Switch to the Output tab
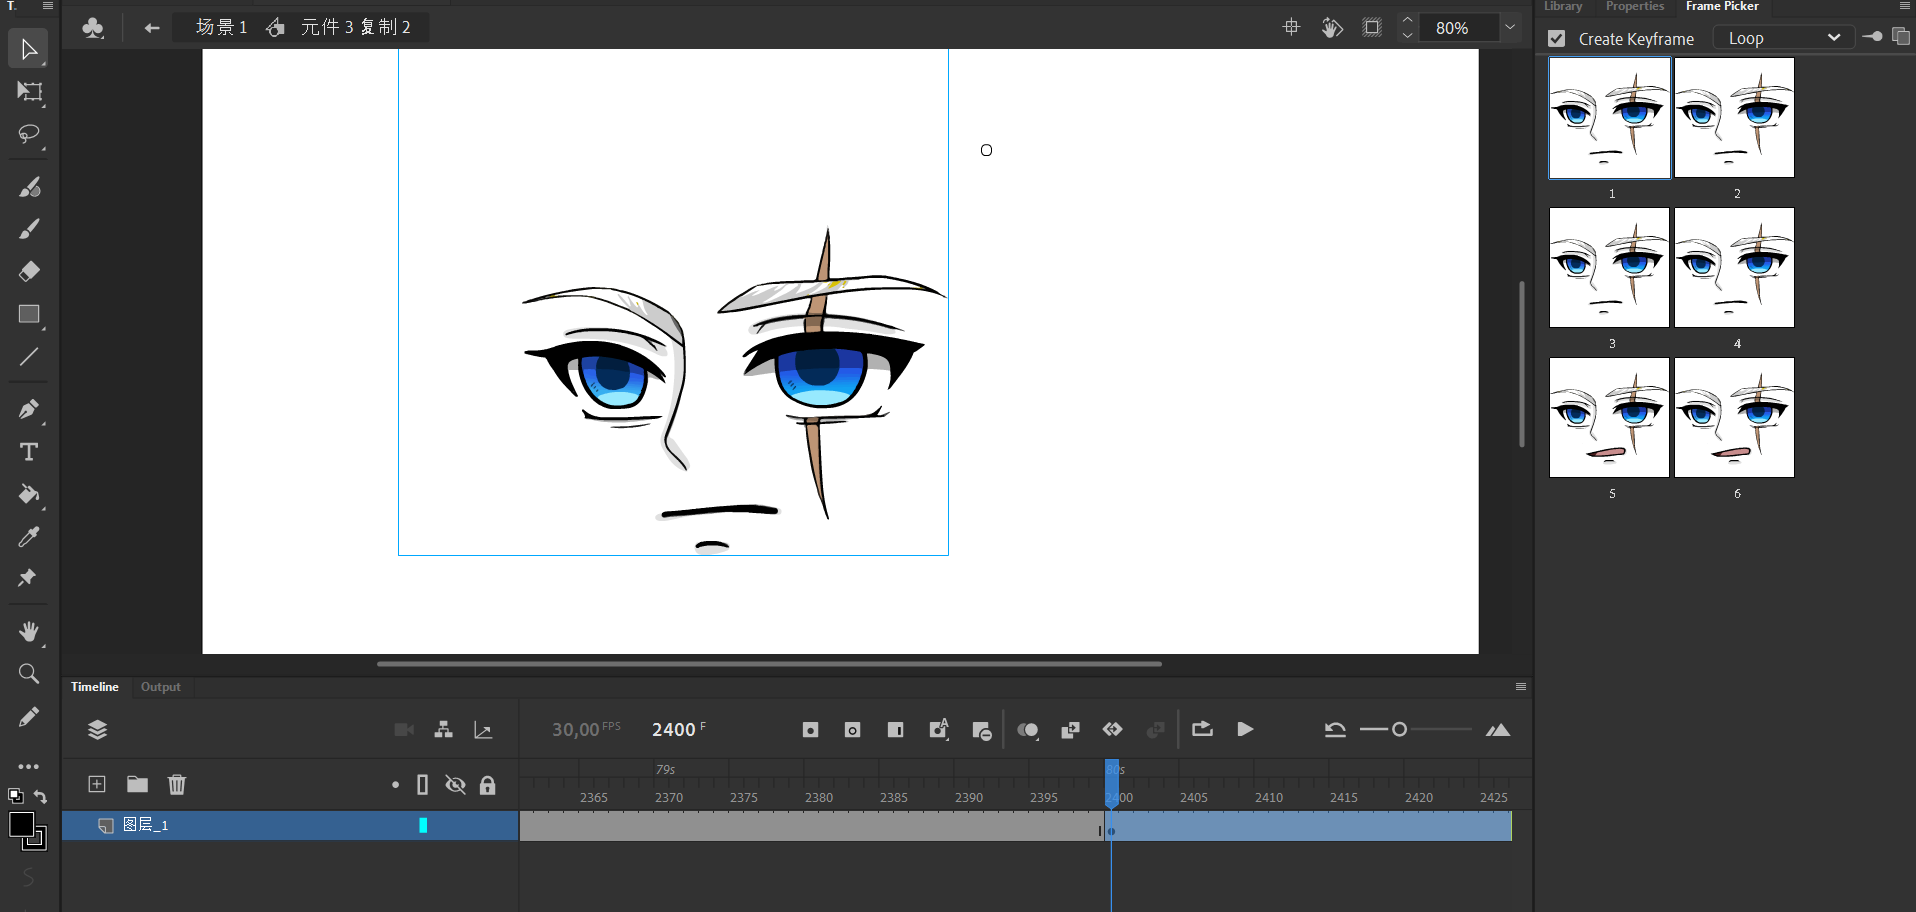 (160, 687)
